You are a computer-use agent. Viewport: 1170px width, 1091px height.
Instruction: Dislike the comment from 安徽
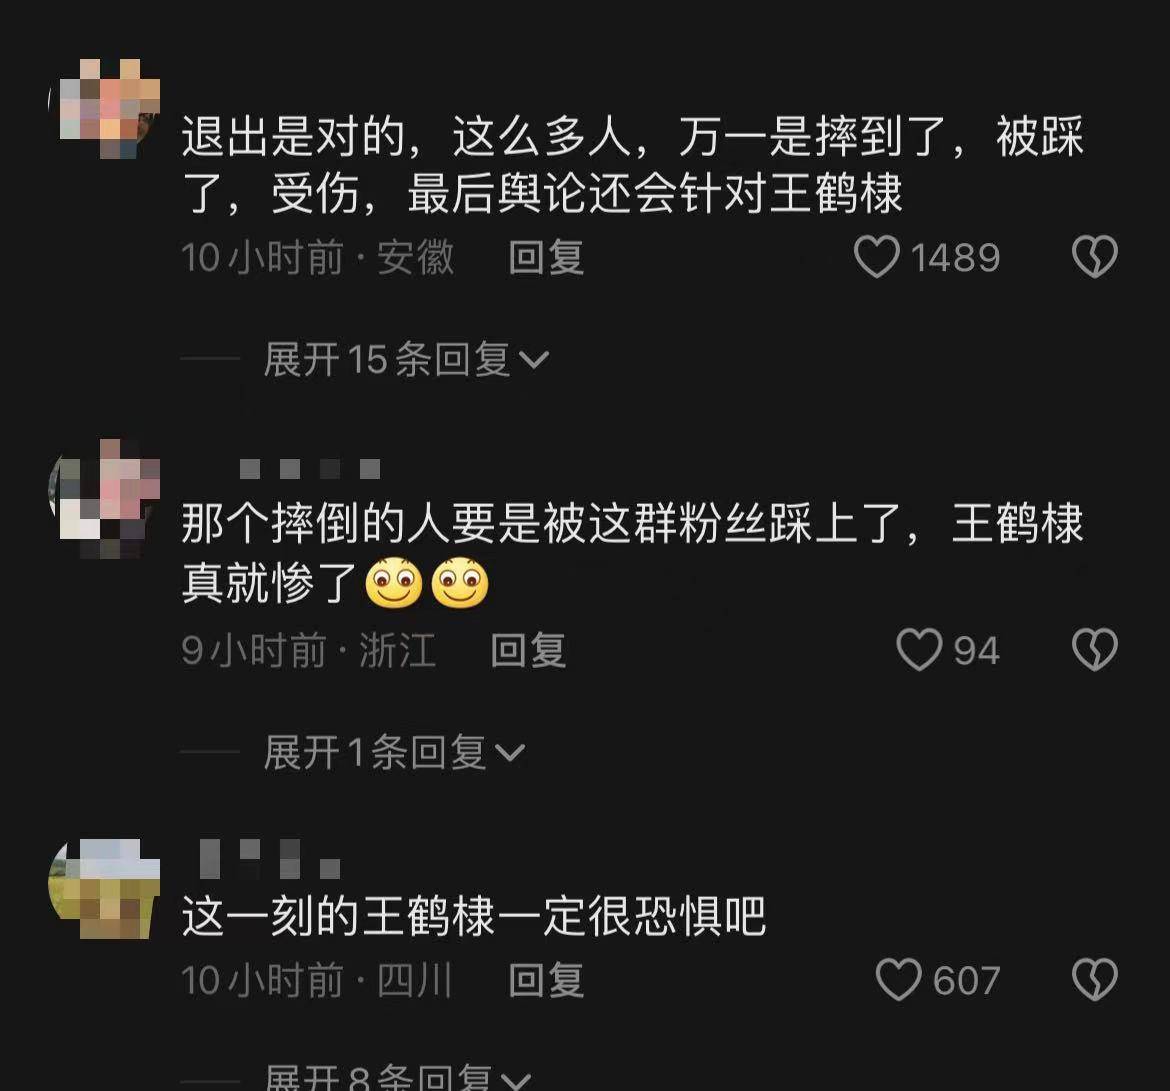[1095, 257]
